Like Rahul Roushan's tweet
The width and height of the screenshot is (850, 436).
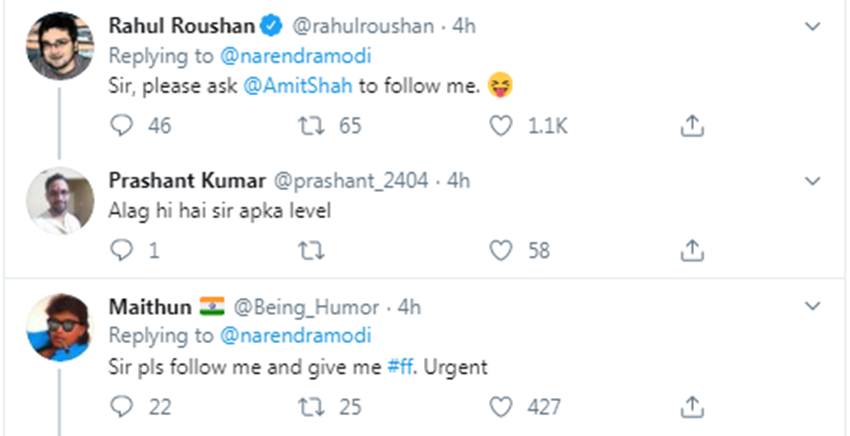pyautogui.click(x=501, y=126)
